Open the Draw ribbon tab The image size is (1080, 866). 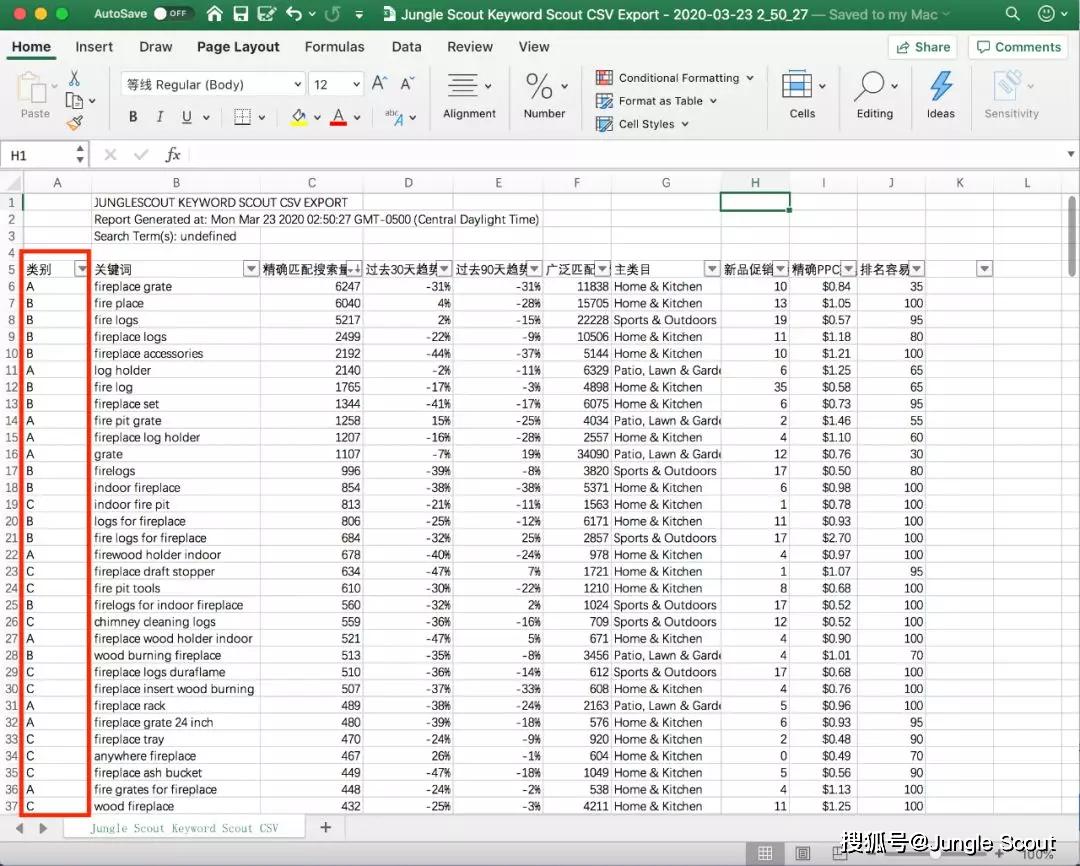tap(156, 47)
